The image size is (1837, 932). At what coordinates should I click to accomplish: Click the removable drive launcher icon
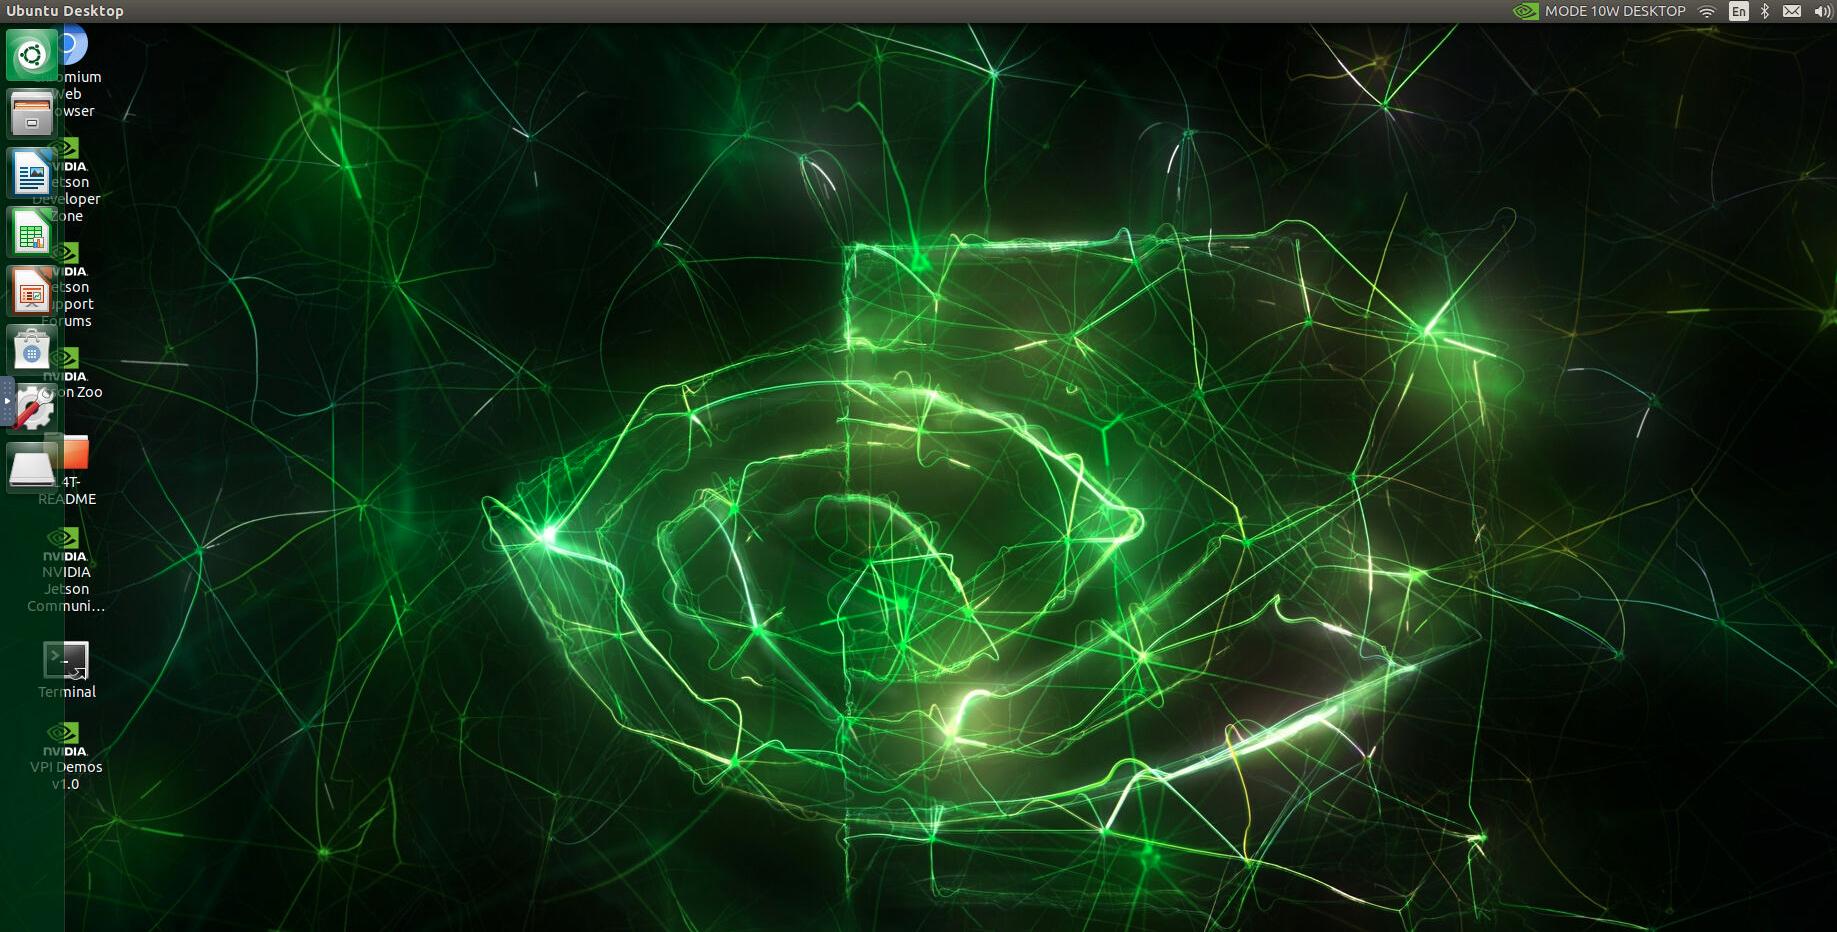[32, 467]
